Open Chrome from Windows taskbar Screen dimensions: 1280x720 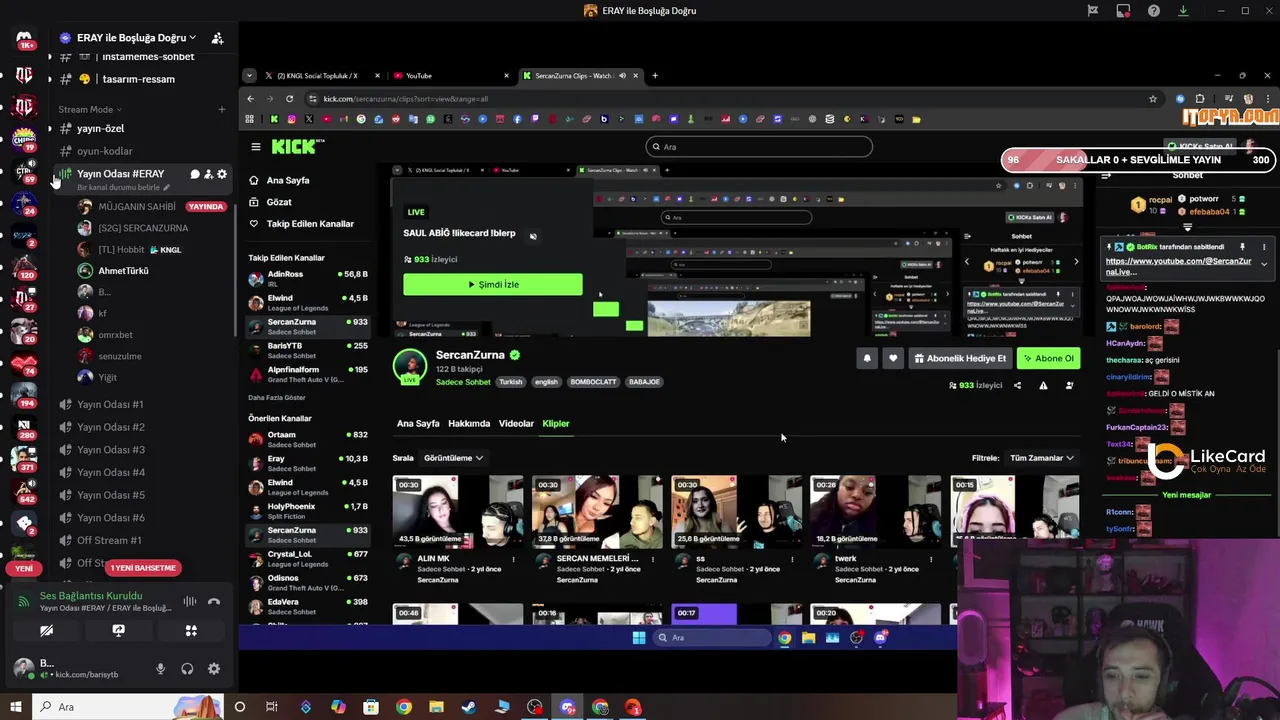coord(403,707)
